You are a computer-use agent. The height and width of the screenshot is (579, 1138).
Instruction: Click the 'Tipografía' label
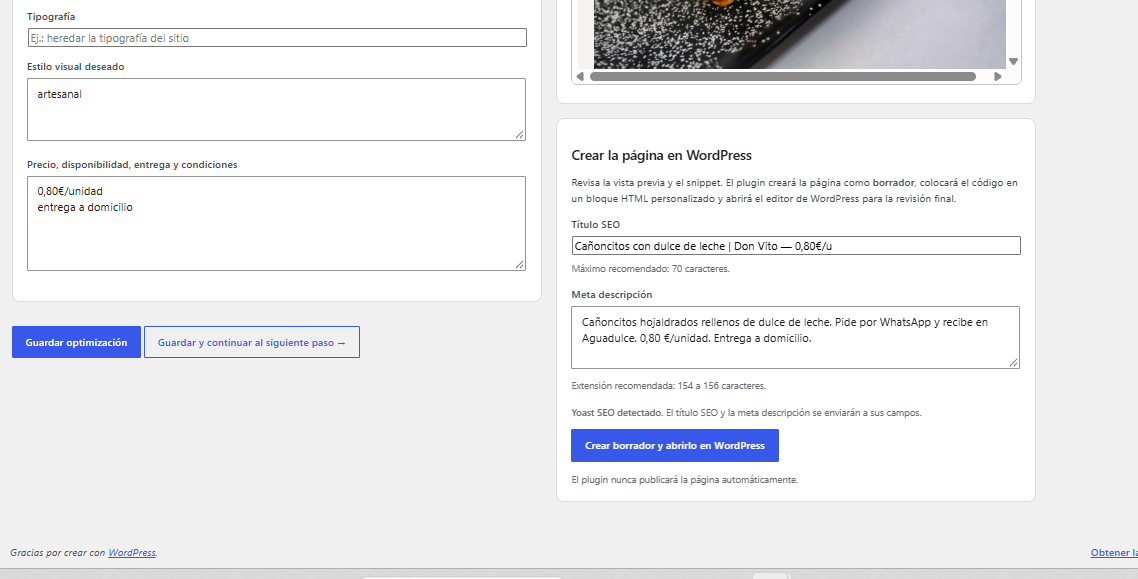coord(51,16)
